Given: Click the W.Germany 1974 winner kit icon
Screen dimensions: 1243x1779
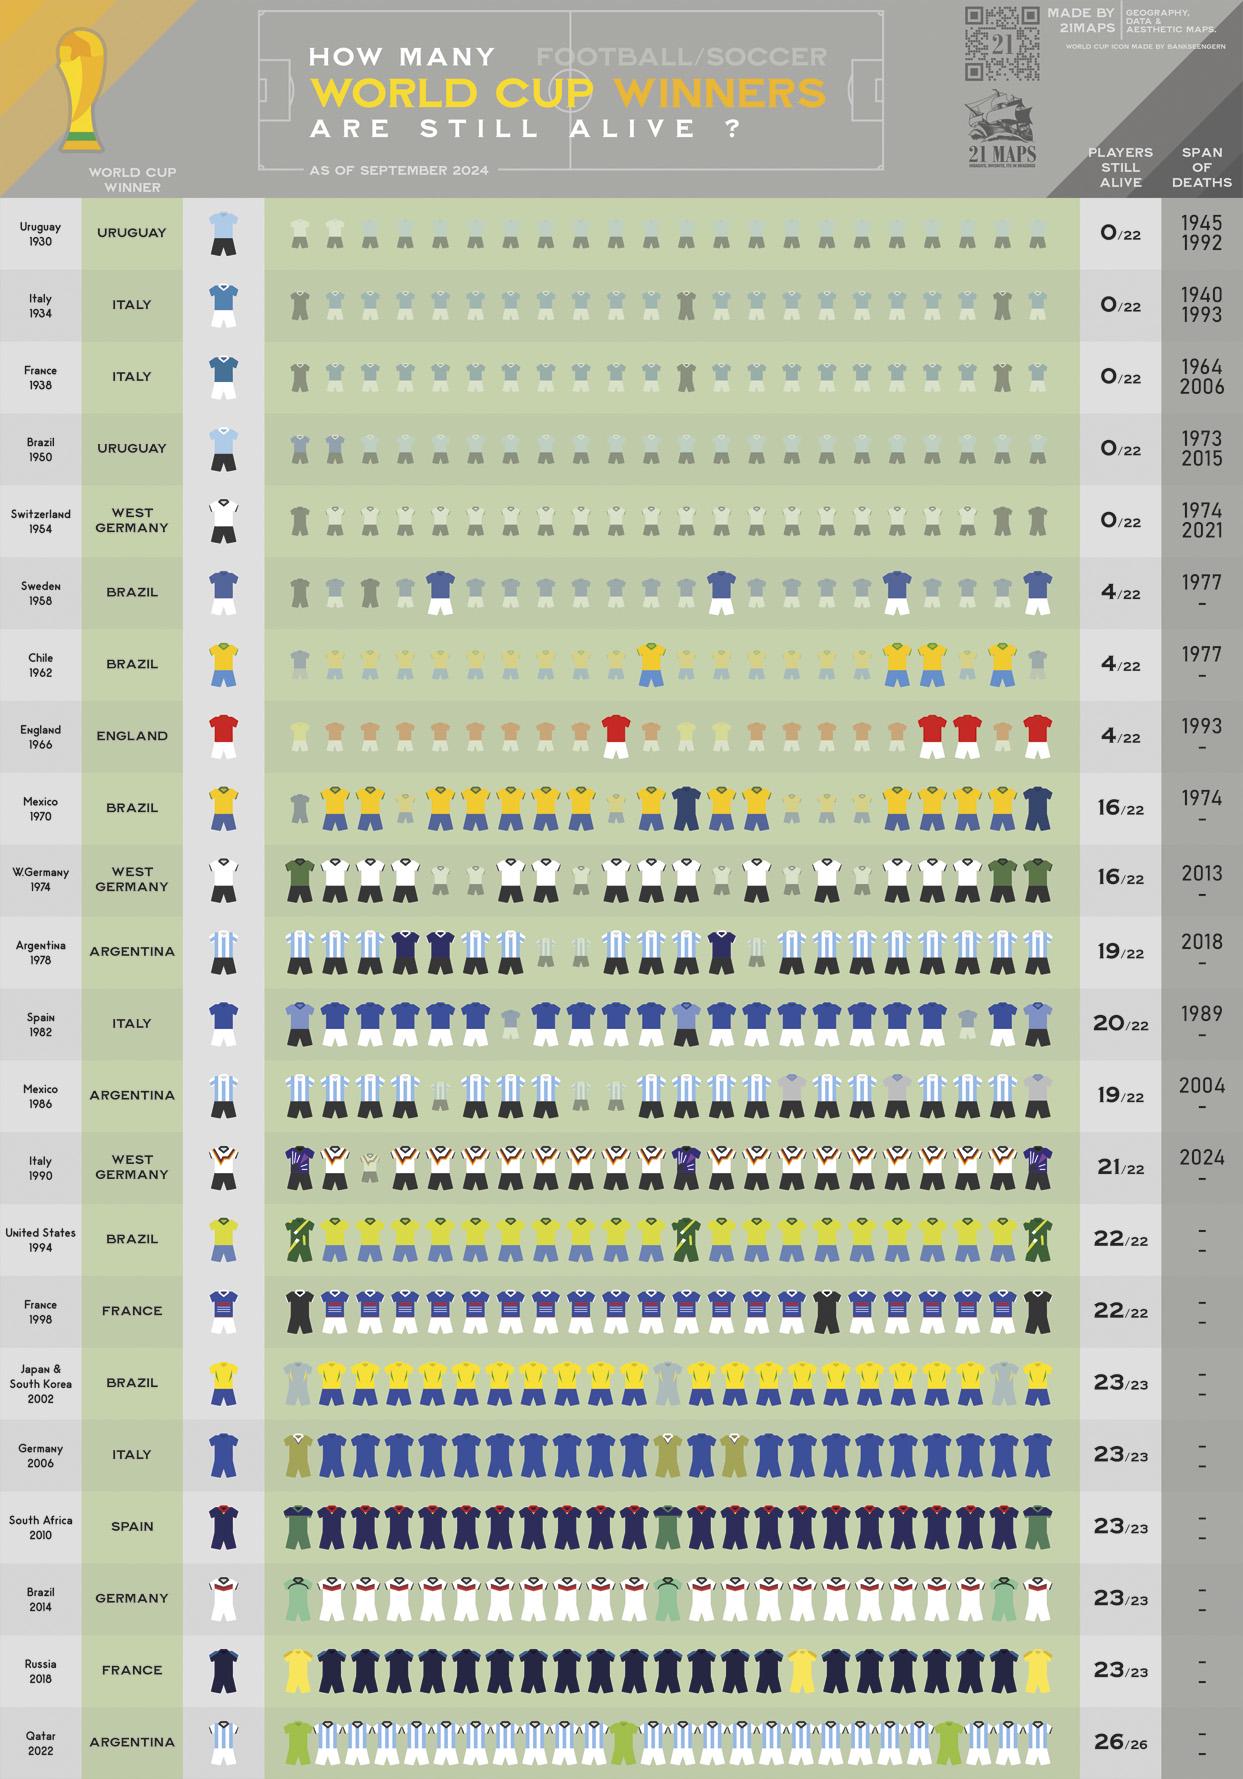Looking at the screenshot, I should 224,880.
